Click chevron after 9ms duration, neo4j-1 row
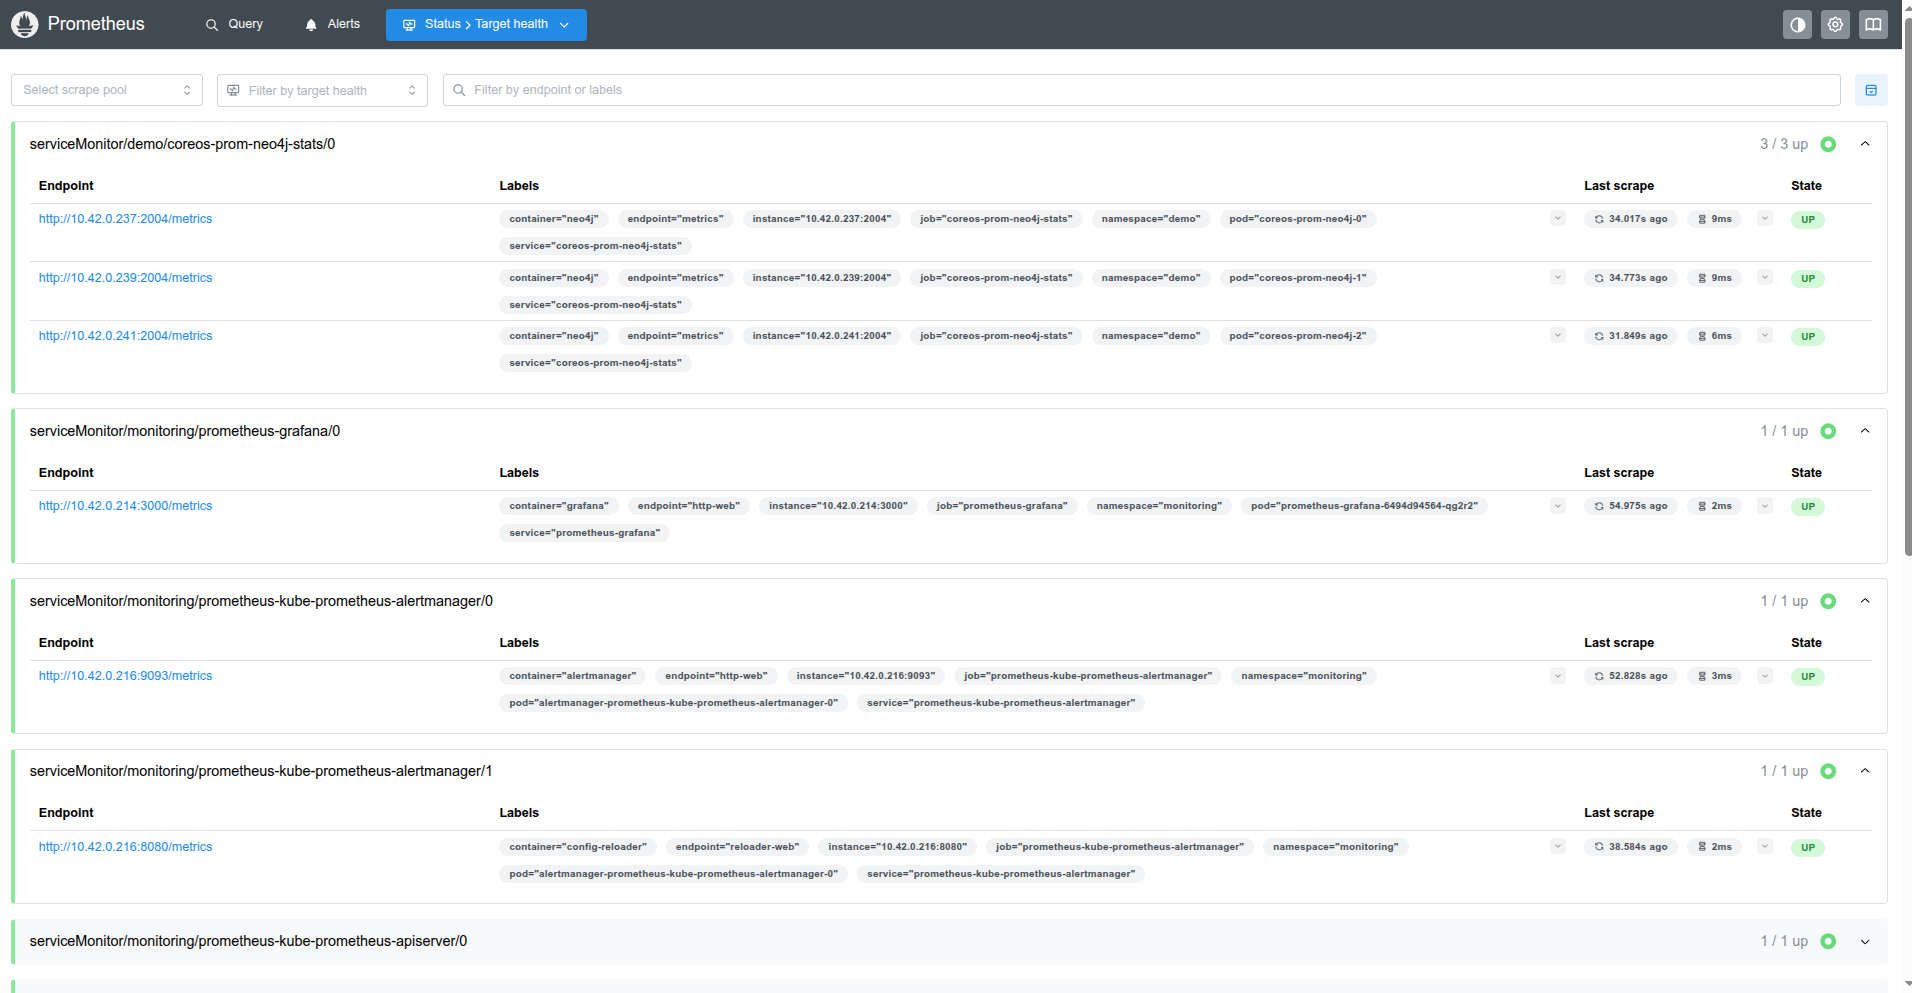Screen dimensions: 1912x993 pyautogui.click(x=1765, y=278)
